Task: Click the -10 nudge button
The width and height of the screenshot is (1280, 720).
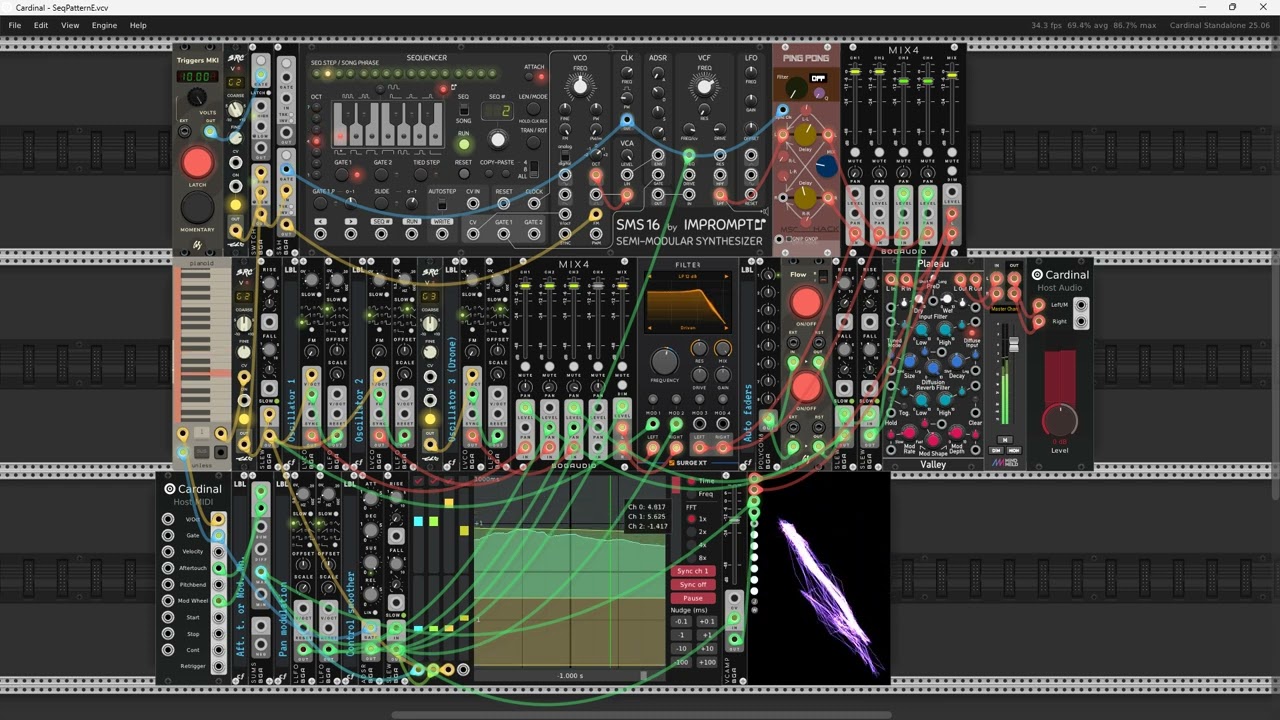Action: click(682, 648)
